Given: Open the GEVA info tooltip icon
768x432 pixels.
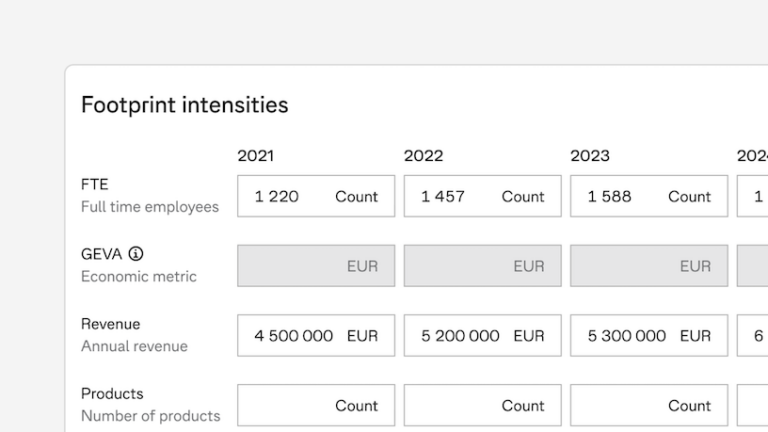Looking at the screenshot, I should (136, 254).
